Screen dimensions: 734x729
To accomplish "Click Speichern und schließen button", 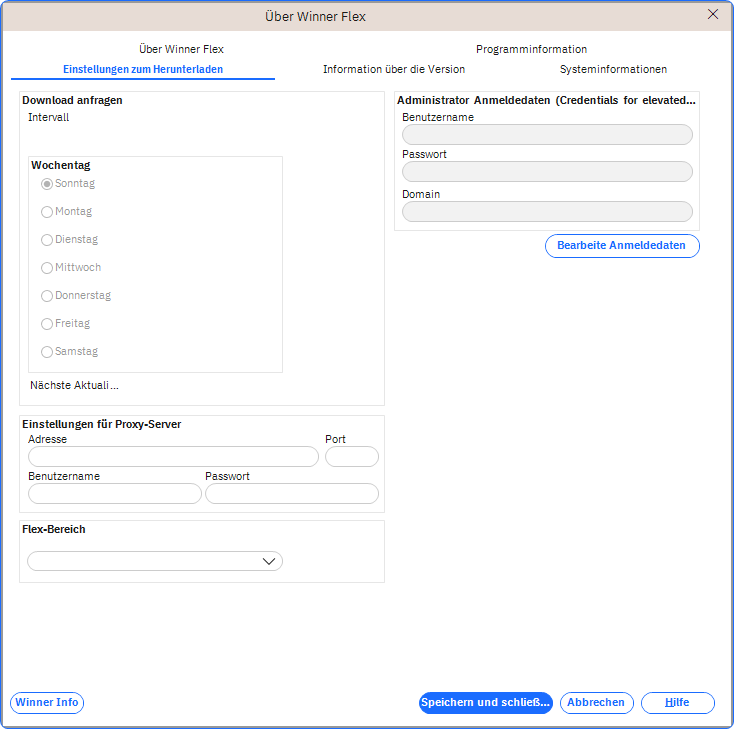I will point(485,703).
